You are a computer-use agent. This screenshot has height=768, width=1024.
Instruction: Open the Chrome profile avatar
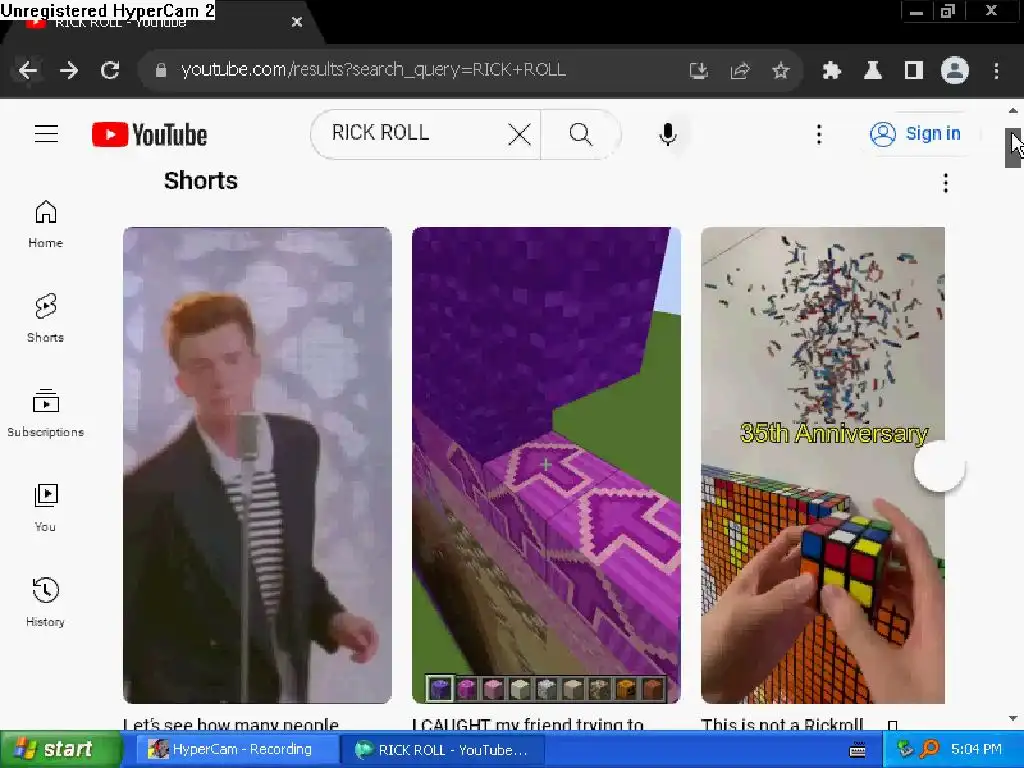(x=954, y=71)
